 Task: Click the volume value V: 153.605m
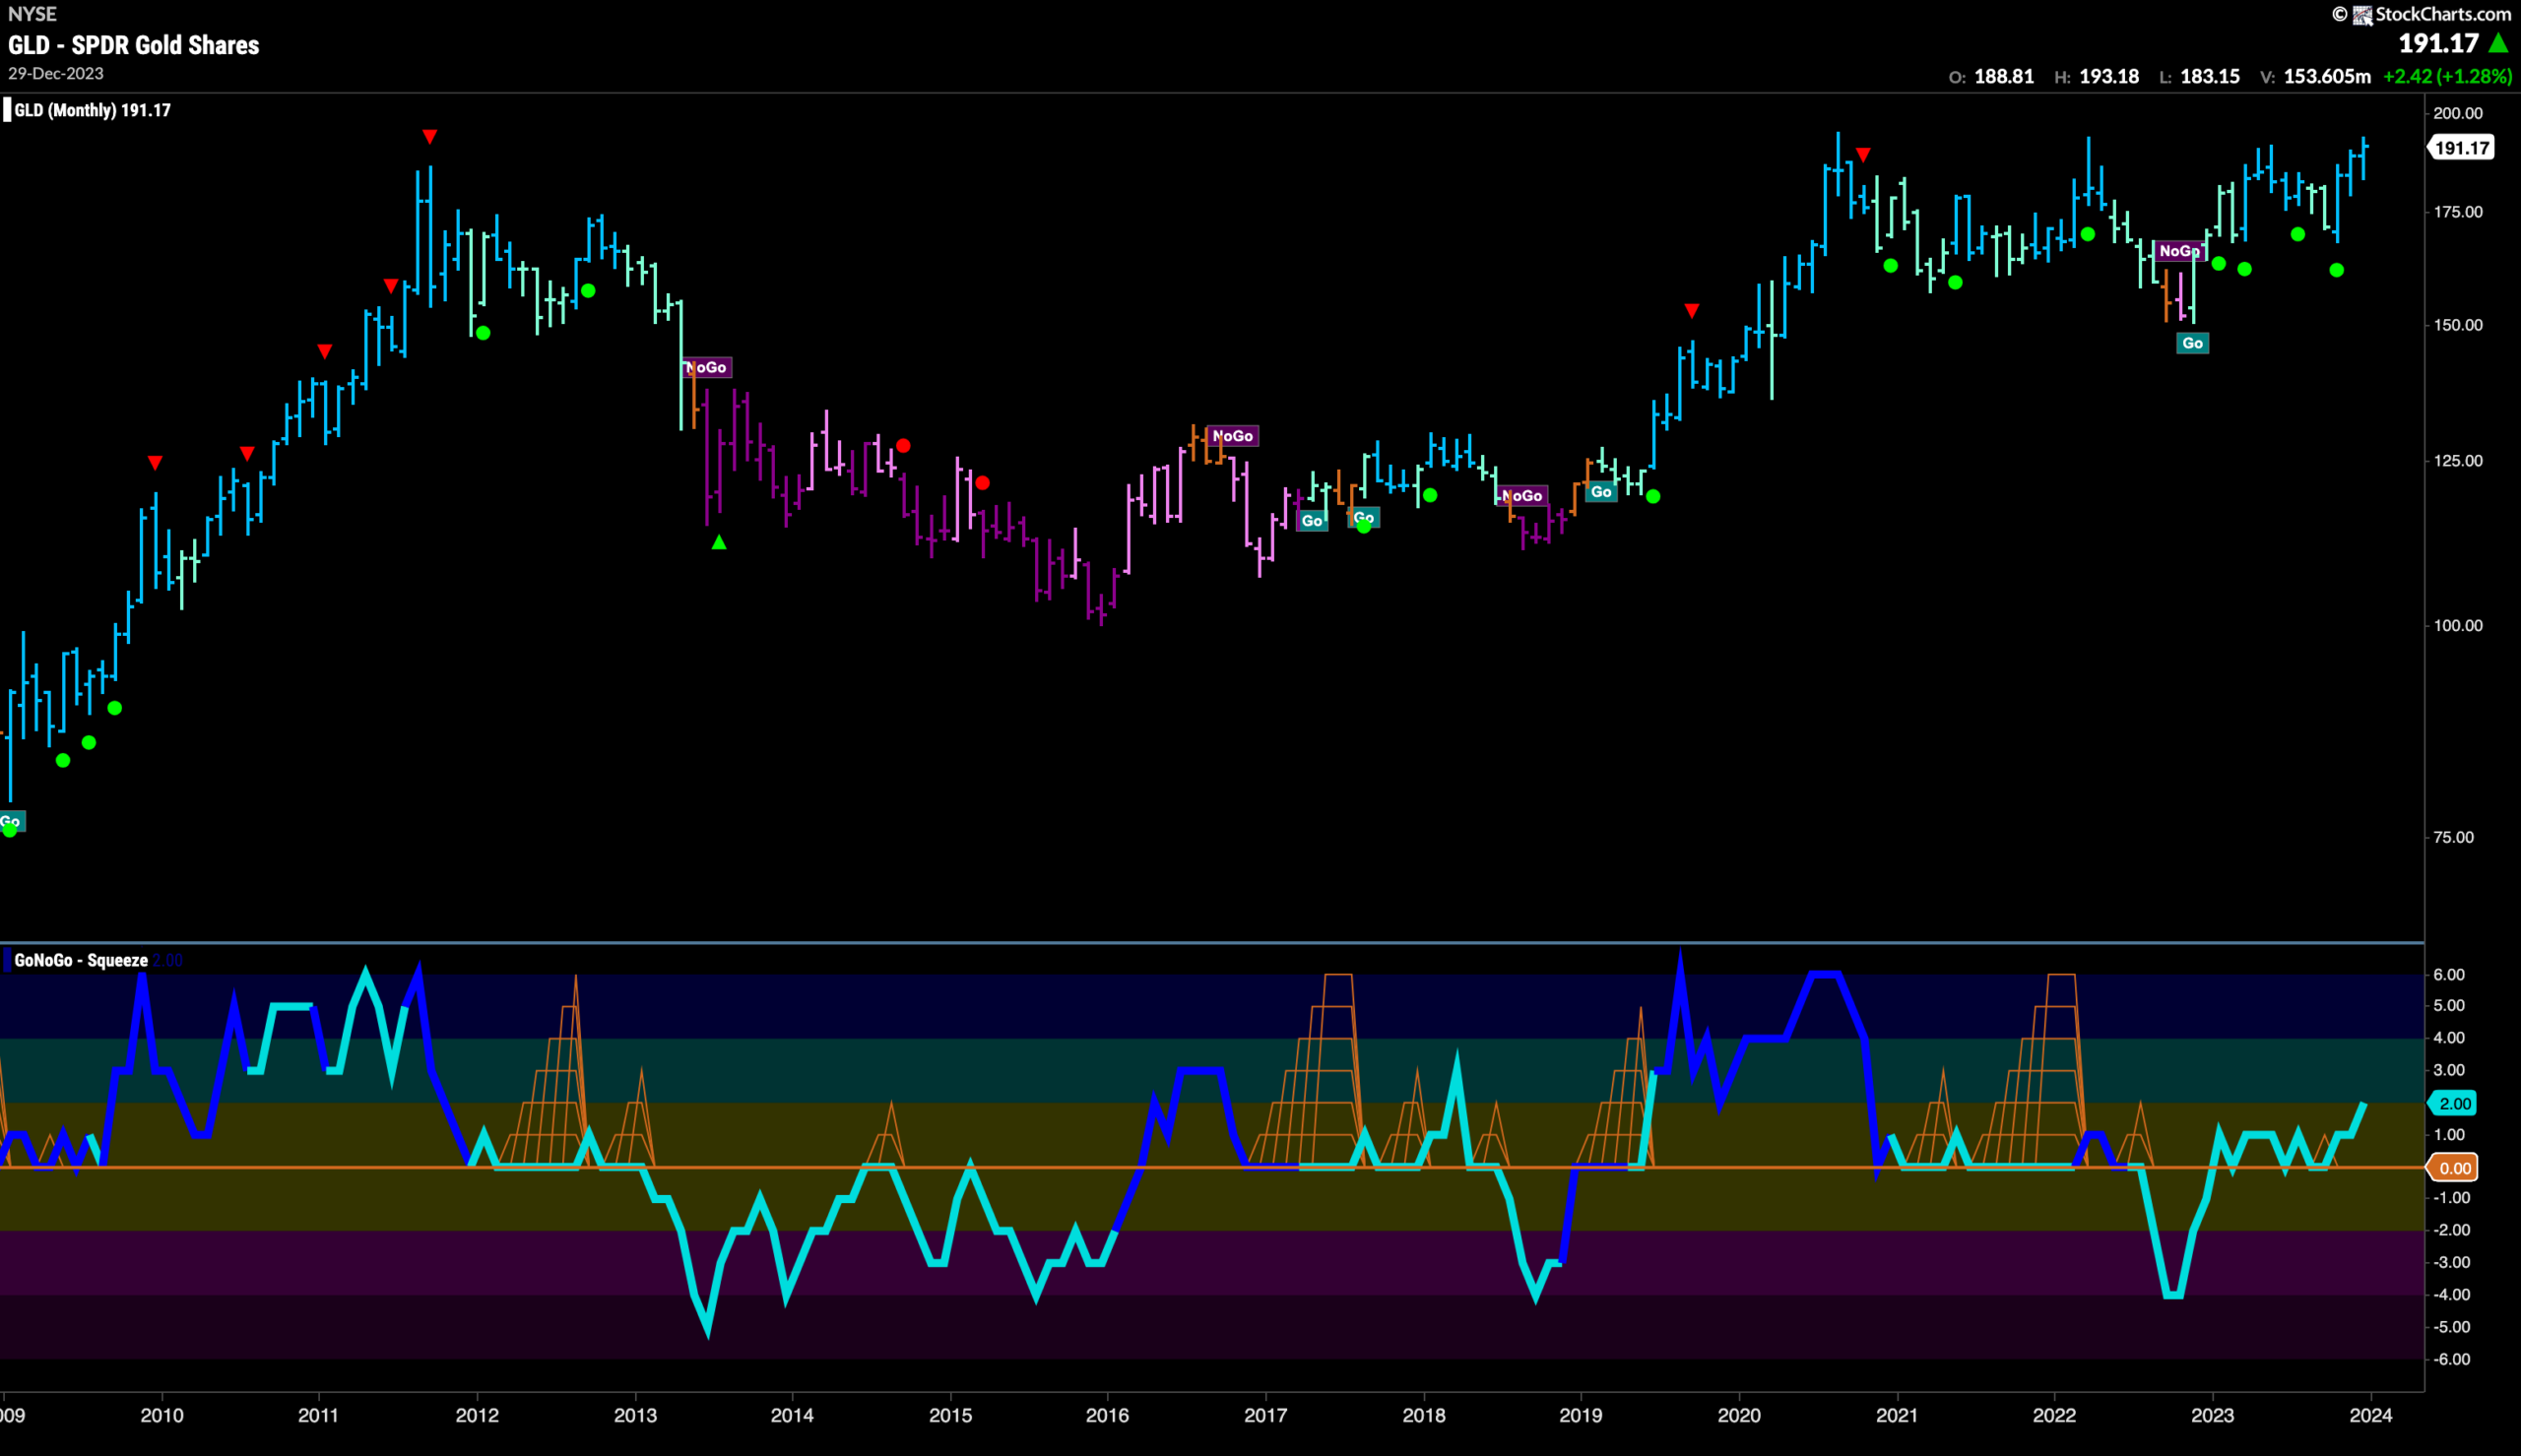pos(2316,77)
